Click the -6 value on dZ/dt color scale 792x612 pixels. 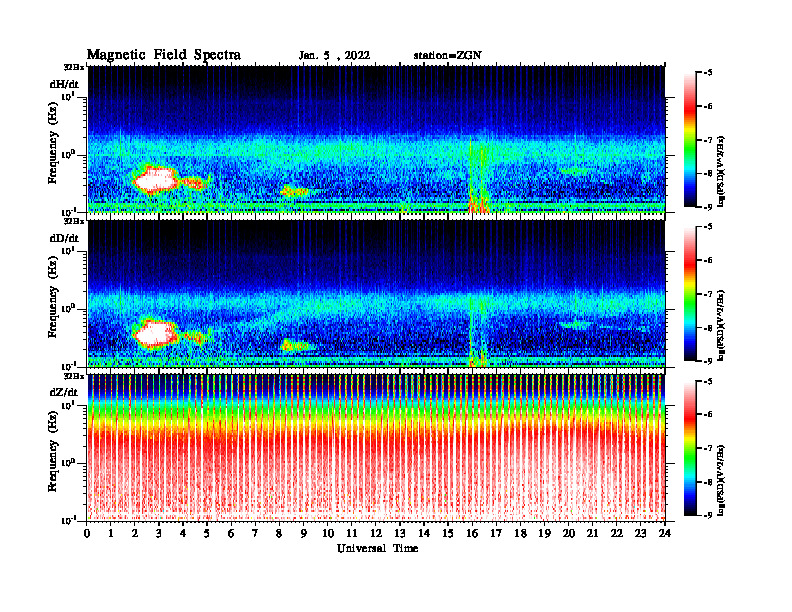[x=708, y=415]
